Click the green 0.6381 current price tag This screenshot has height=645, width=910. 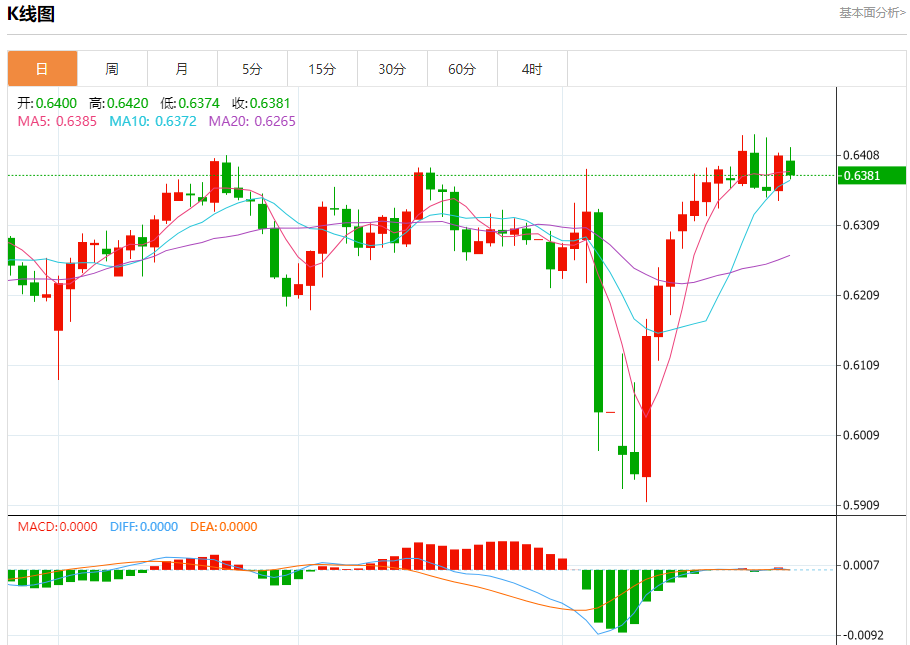(x=872, y=175)
